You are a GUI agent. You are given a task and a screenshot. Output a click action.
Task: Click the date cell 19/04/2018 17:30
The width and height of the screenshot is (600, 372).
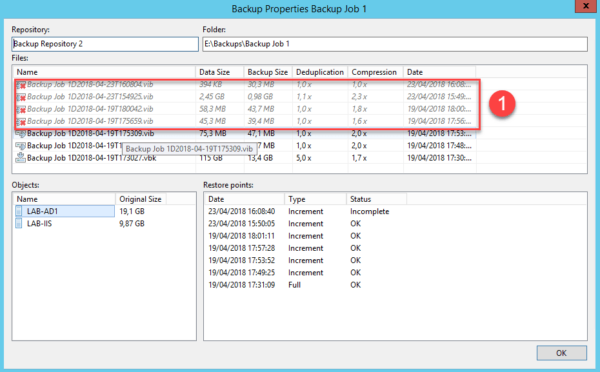coord(439,158)
